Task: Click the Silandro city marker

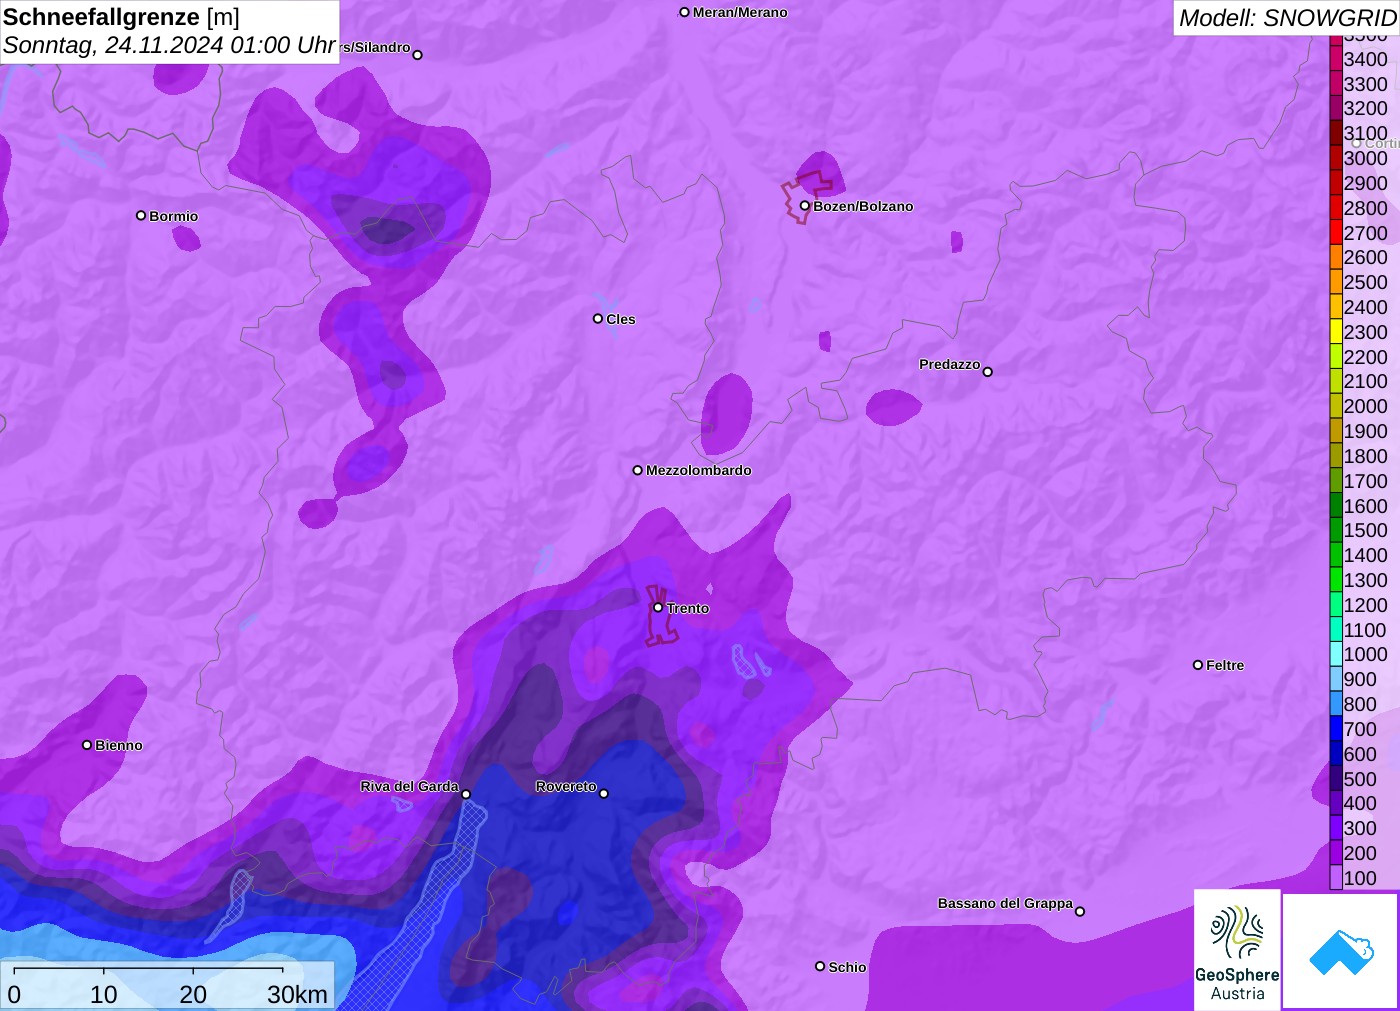Action: click(x=418, y=55)
